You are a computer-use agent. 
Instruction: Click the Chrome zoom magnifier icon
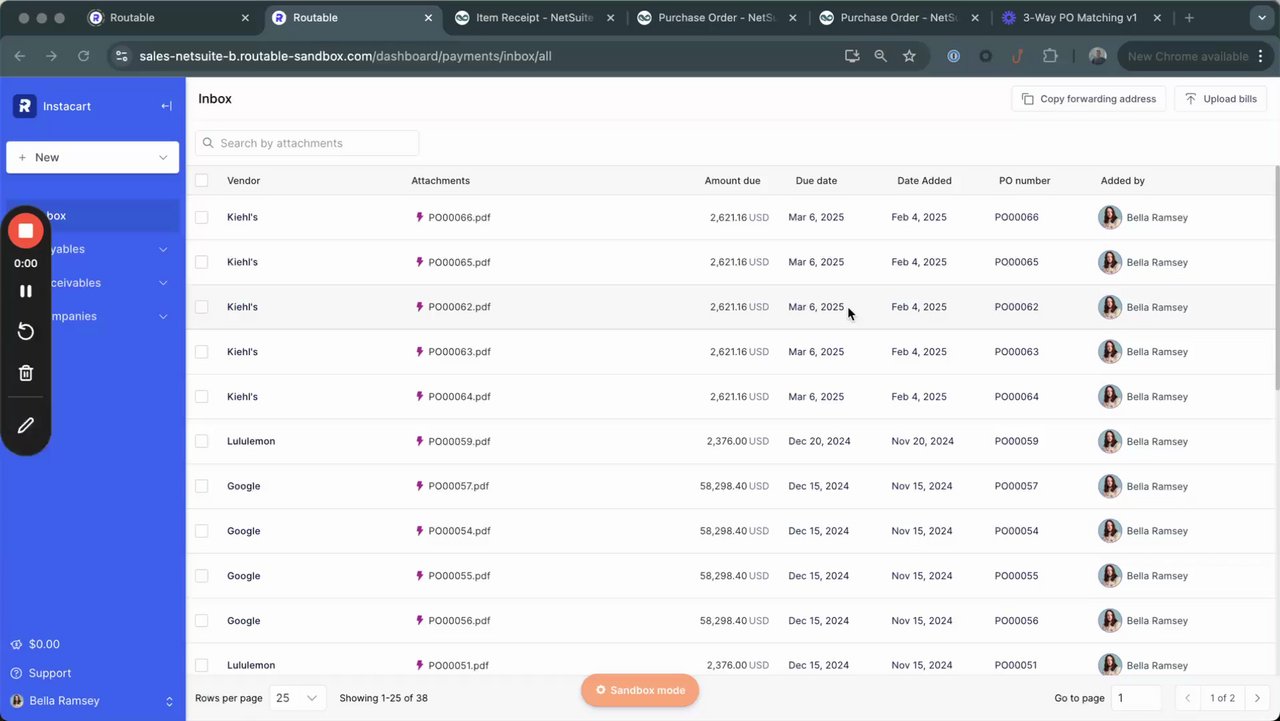[x=880, y=56]
